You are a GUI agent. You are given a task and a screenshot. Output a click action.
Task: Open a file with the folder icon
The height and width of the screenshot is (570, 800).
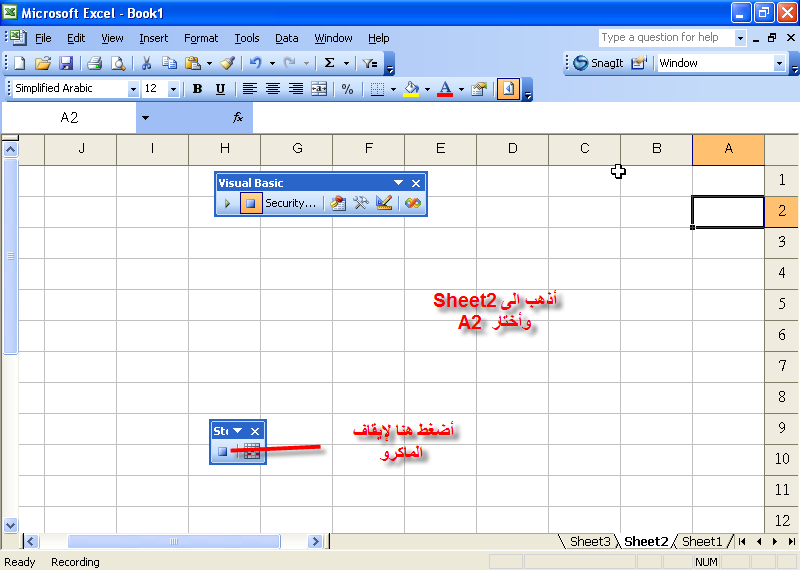(x=43, y=63)
